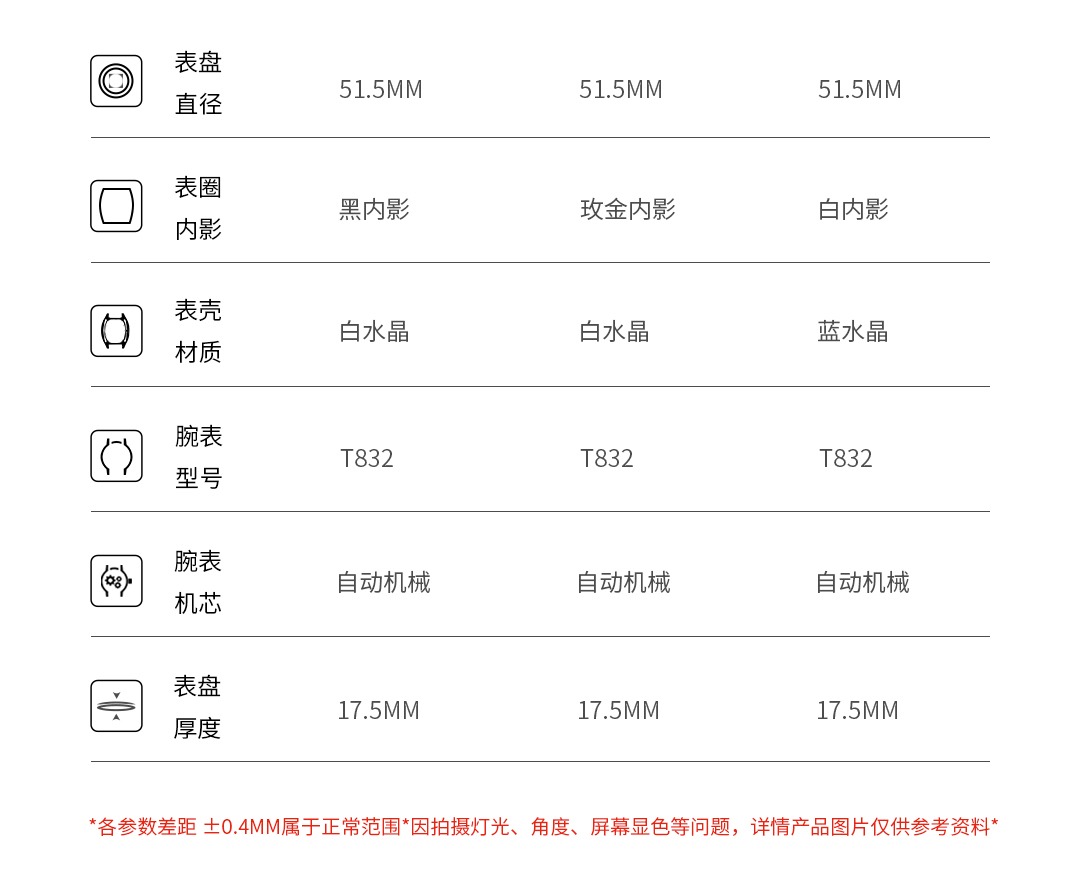
Task: Click the middle column T832 model
Action: [607, 458]
